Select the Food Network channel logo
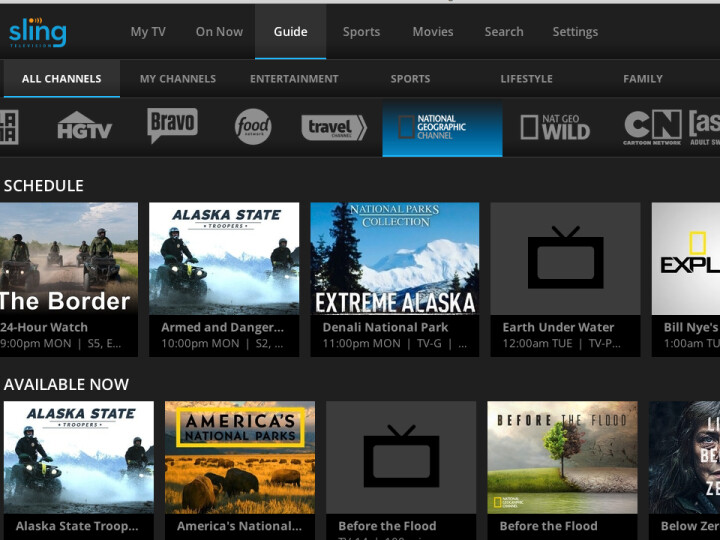This screenshot has width=720, height=540. [x=253, y=127]
